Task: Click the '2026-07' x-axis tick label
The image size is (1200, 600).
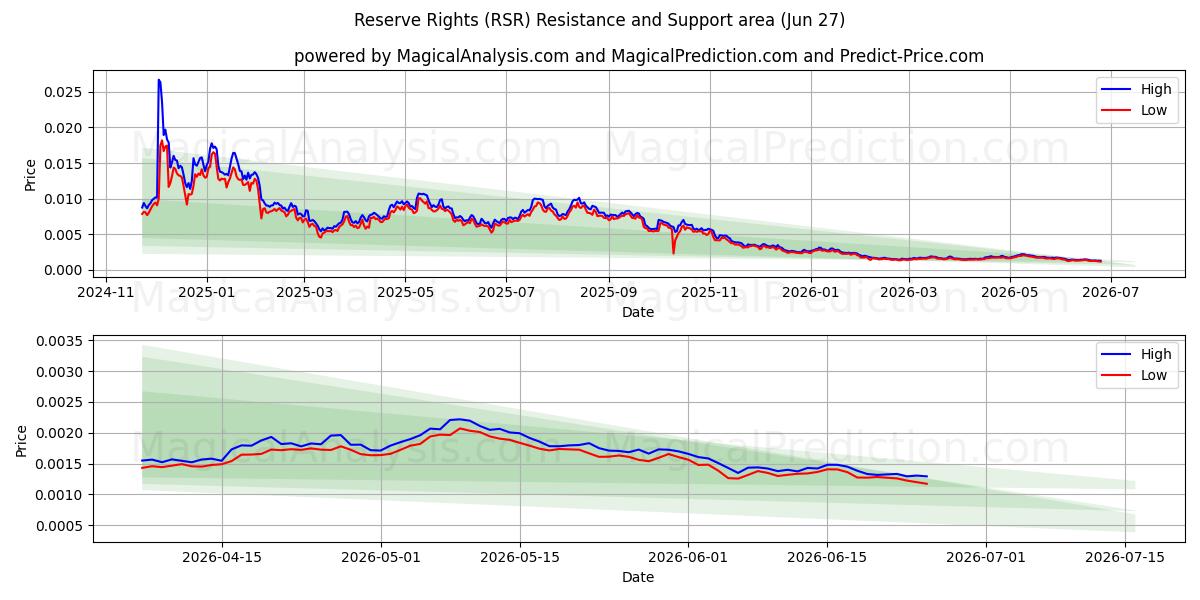Action: pyautogui.click(x=1110, y=292)
